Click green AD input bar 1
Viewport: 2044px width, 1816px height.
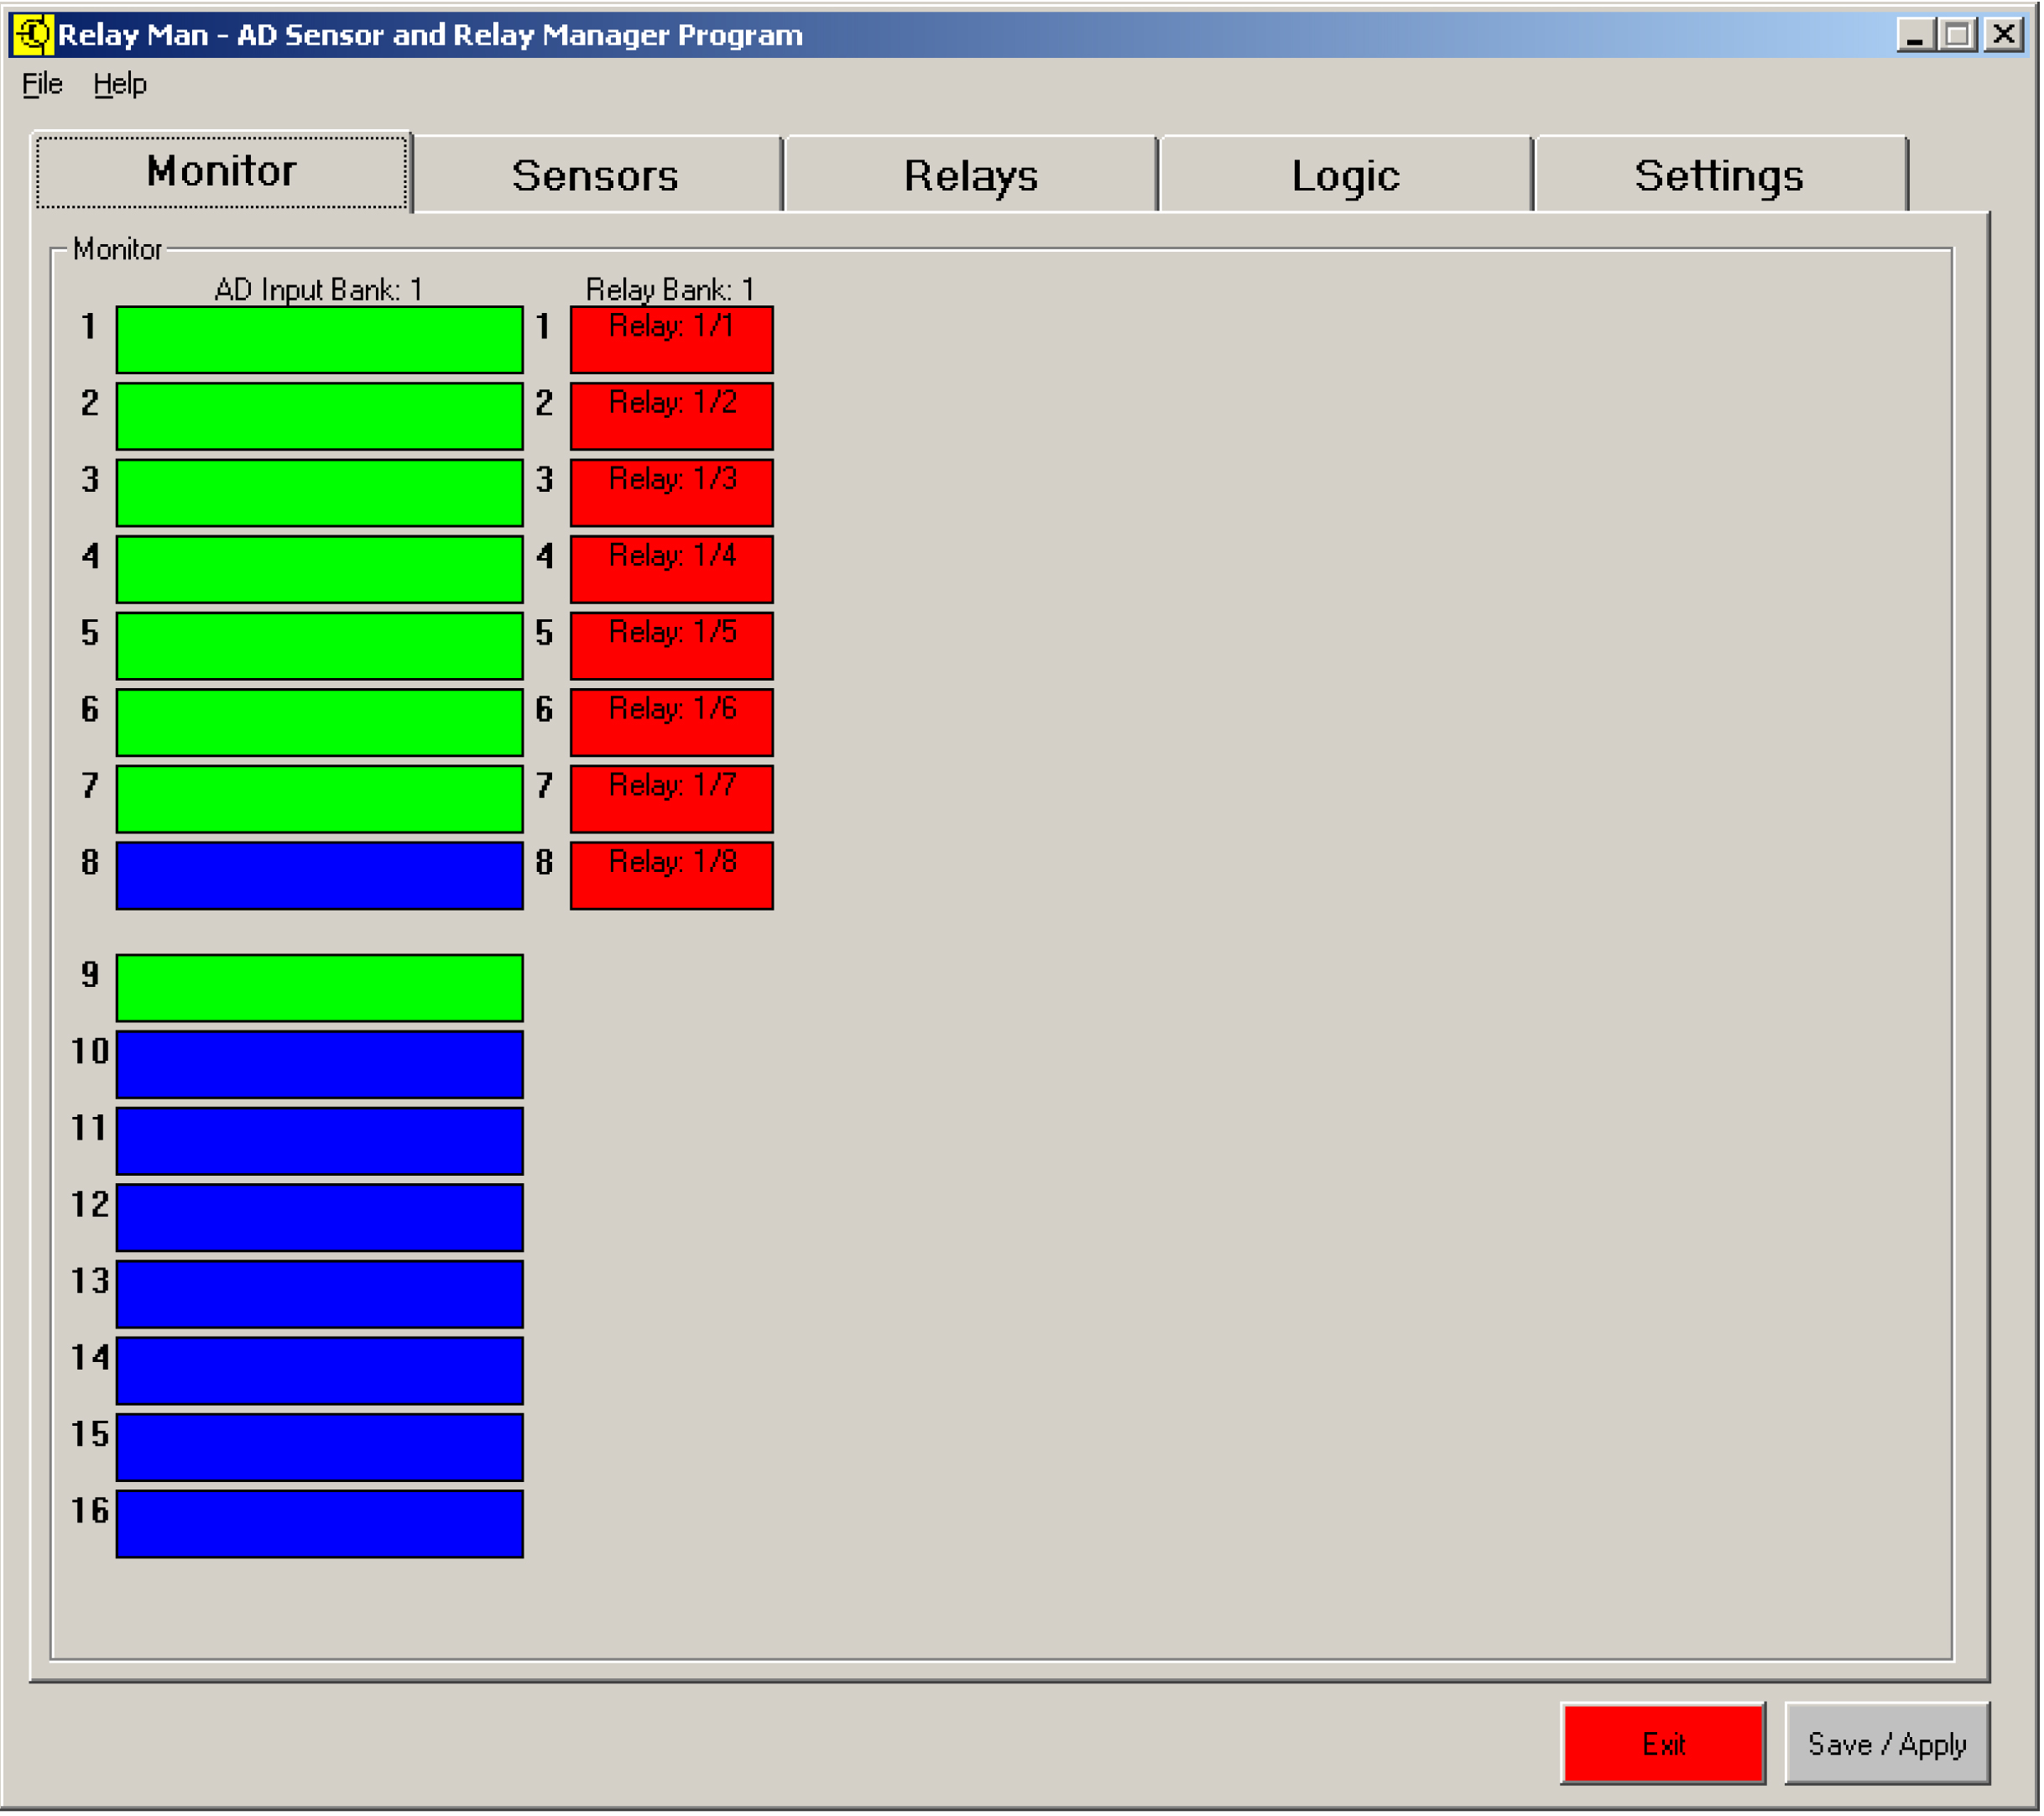pos(320,340)
